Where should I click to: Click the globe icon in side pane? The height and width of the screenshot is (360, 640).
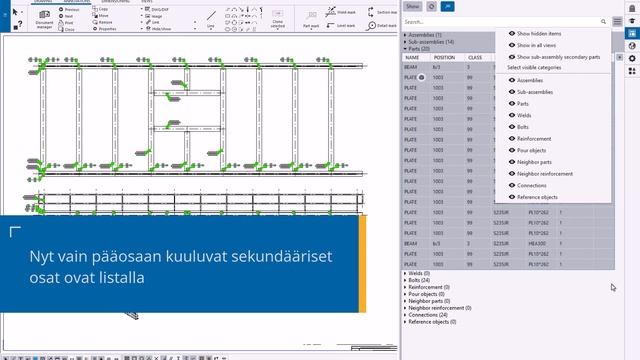(632, 46)
